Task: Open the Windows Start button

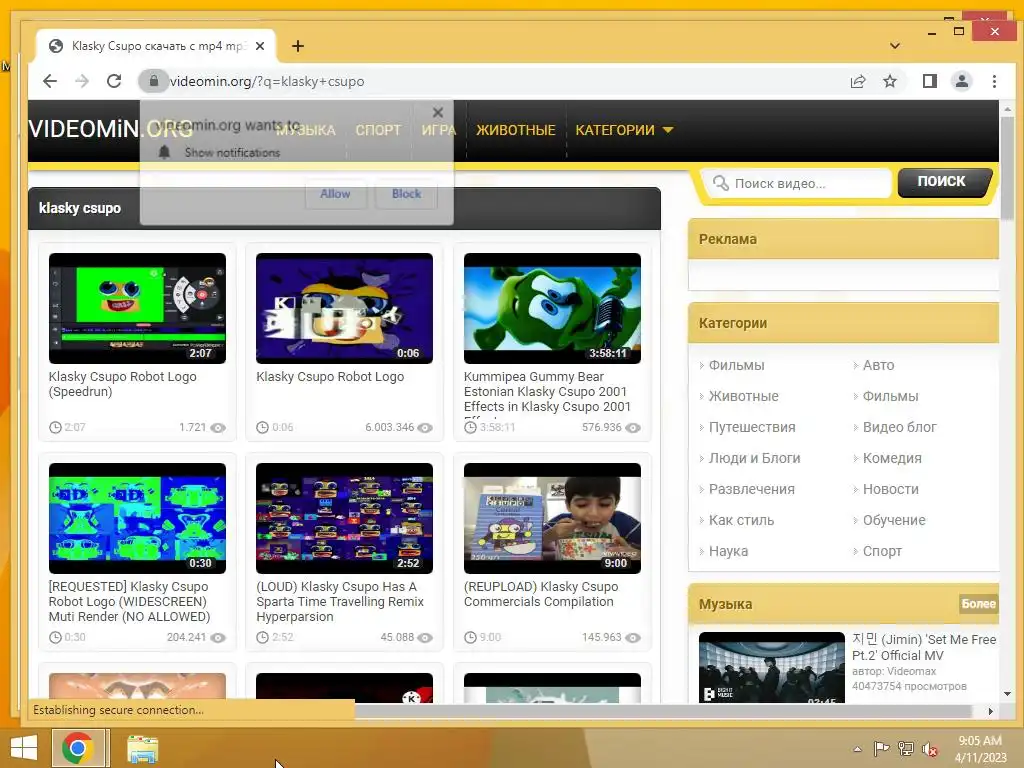Action: click(x=24, y=748)
